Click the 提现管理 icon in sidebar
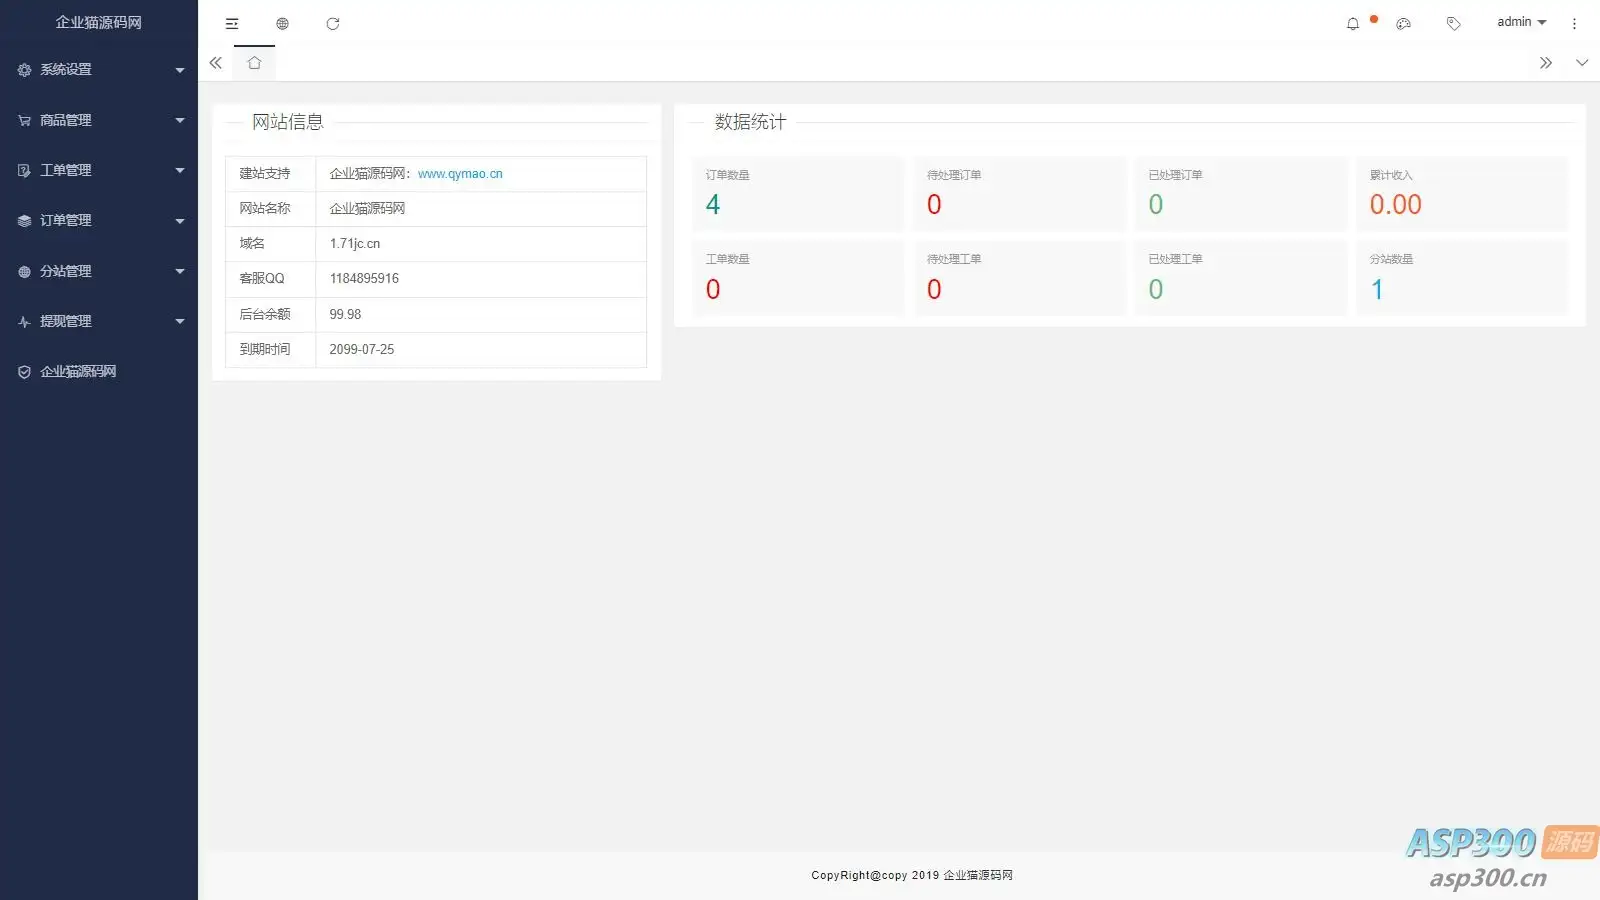1600x900 pixels. [24, 321]
